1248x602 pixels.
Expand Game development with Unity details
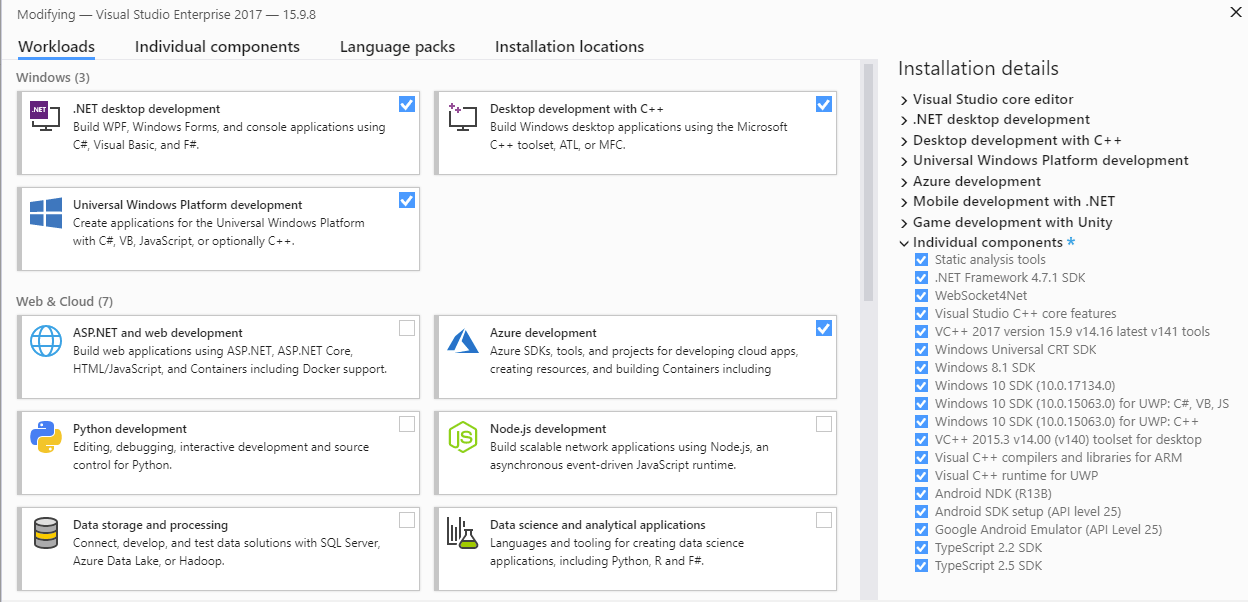[x=904, y=223]
